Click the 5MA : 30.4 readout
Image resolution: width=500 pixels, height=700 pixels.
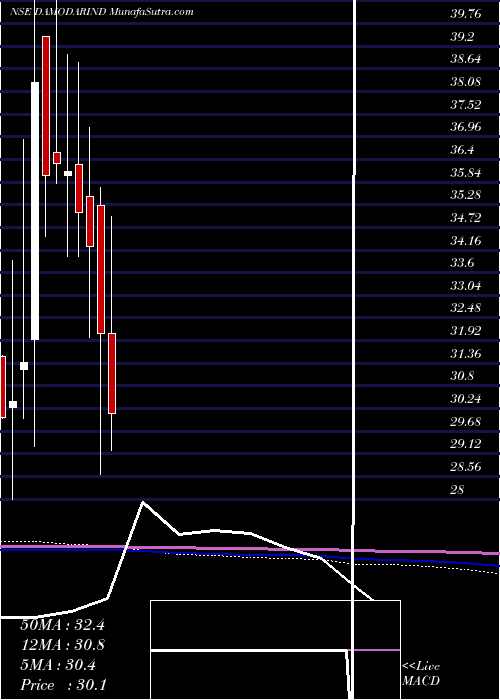(57, 665)
